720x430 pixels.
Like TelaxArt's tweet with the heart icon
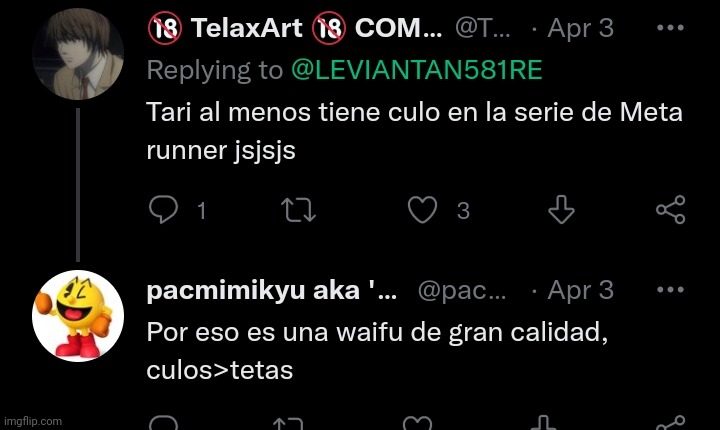pyautogui.click(x=422, y=209)
